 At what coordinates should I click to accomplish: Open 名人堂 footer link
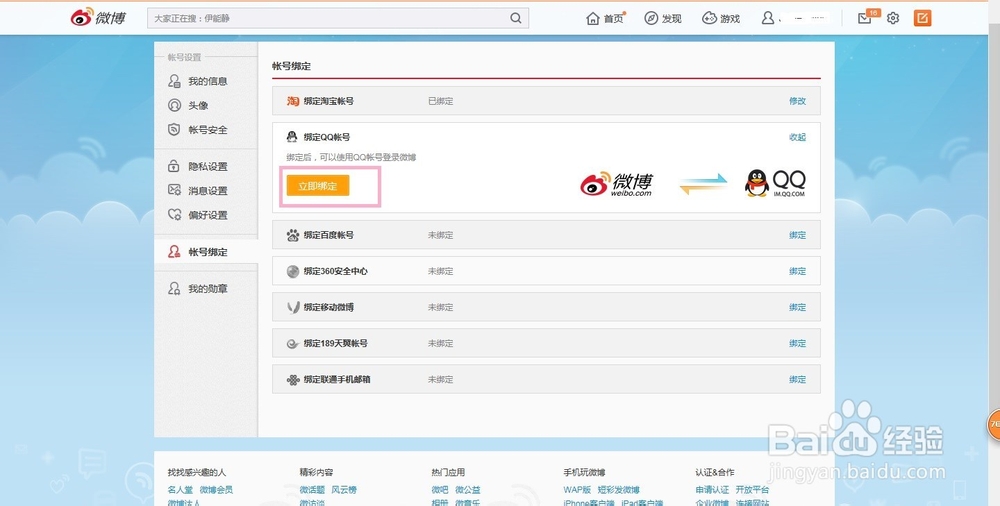tap(180, 490)
